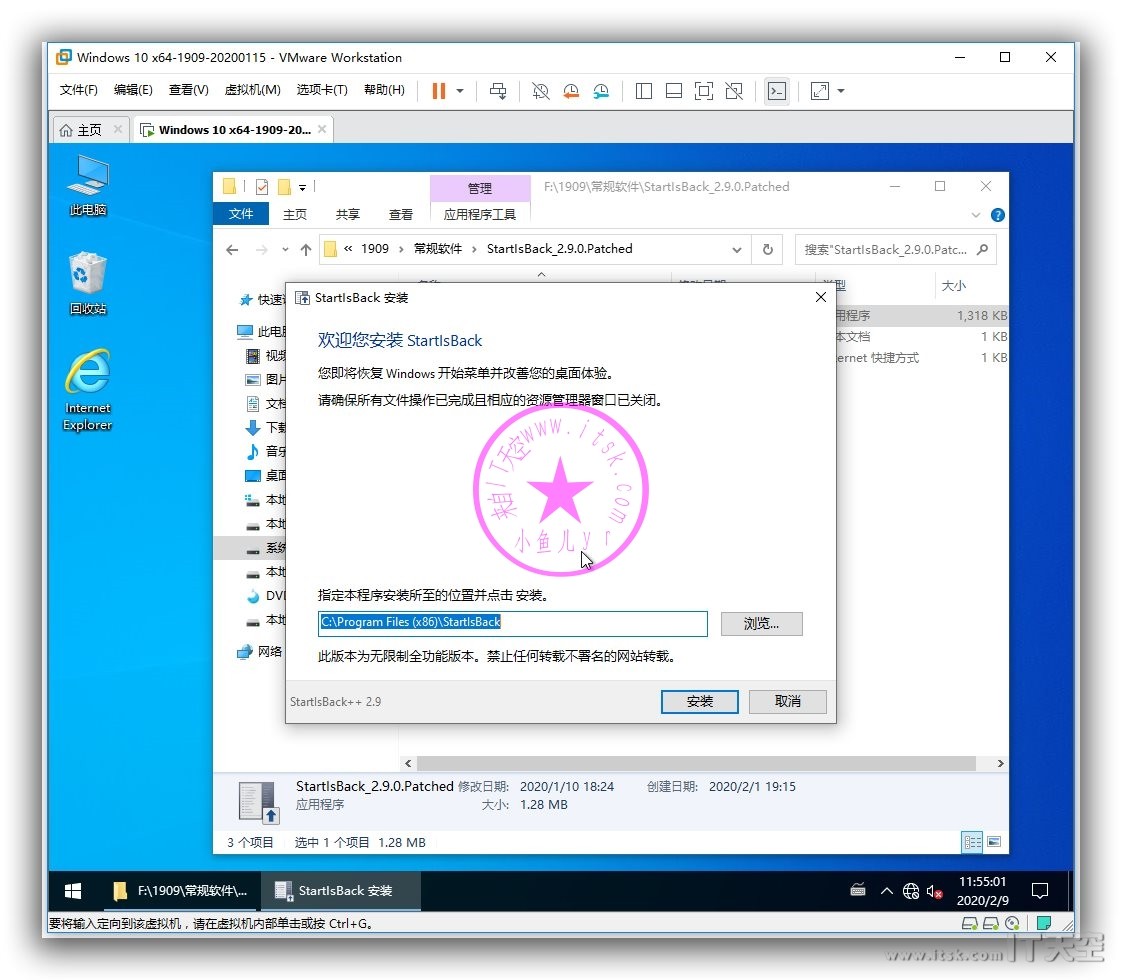Open the Windows Start button
The height and width of the screenshot is (980, 1122).
pos(73,891)
